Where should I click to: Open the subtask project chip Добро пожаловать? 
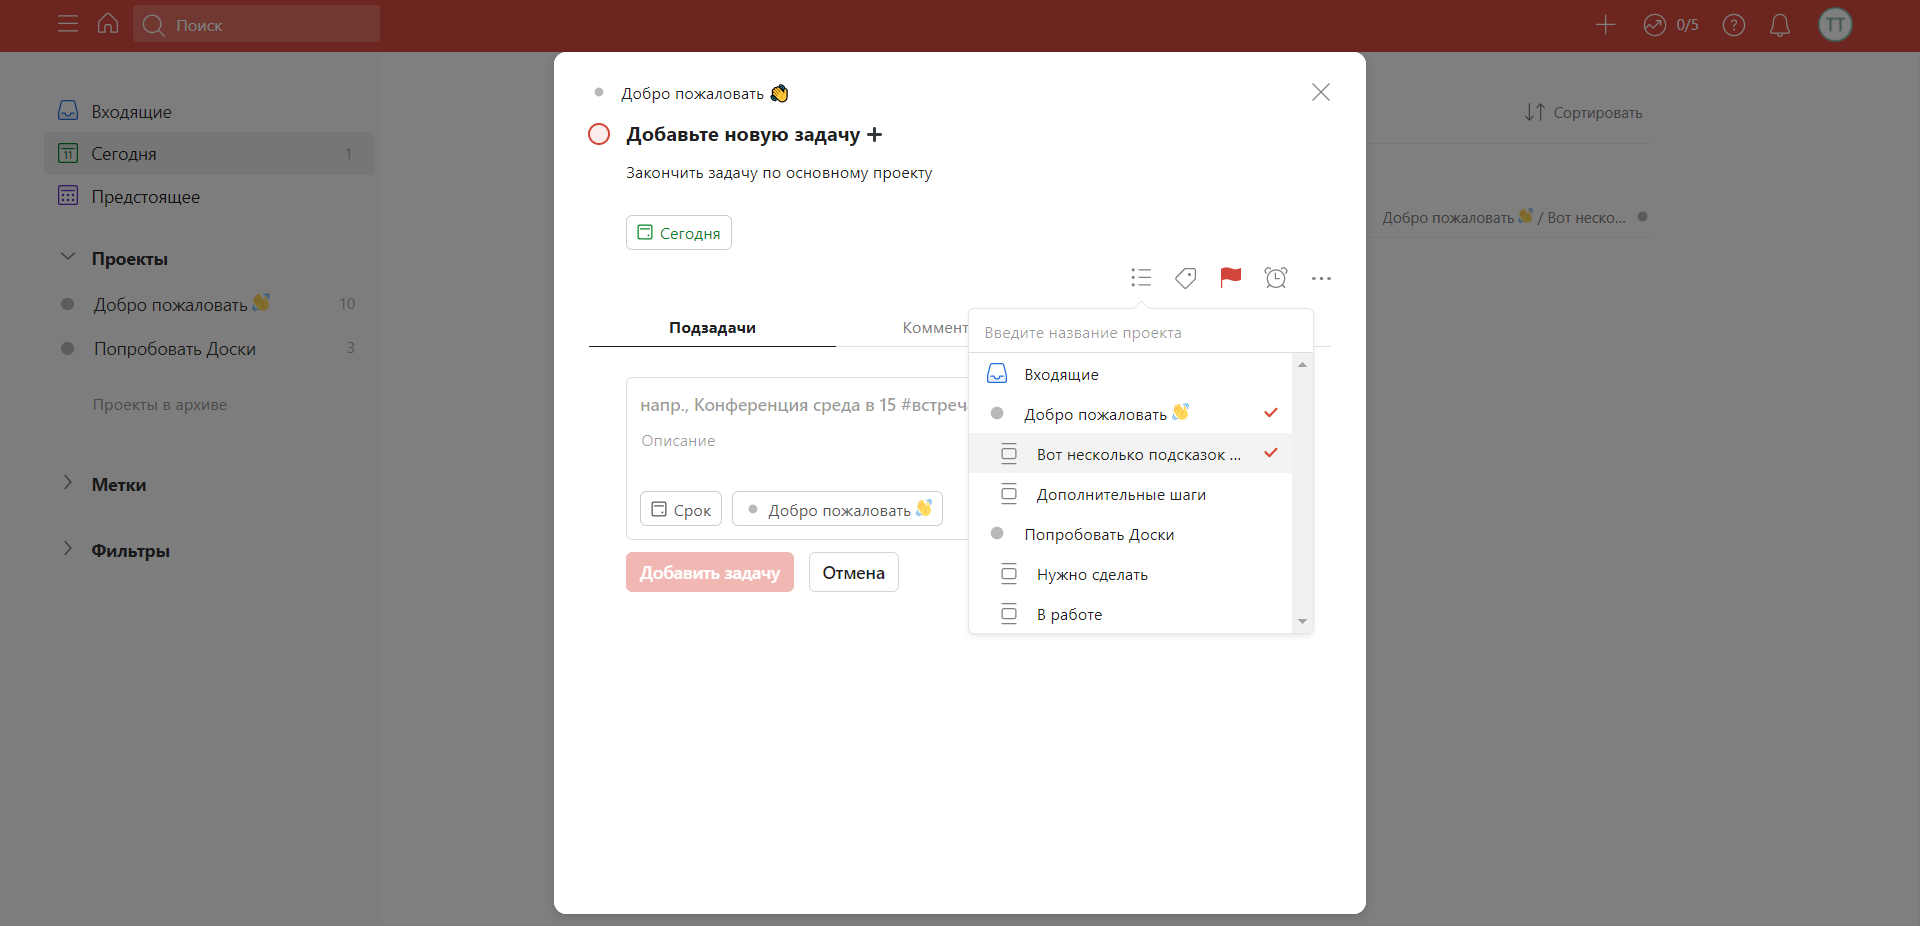838,509
